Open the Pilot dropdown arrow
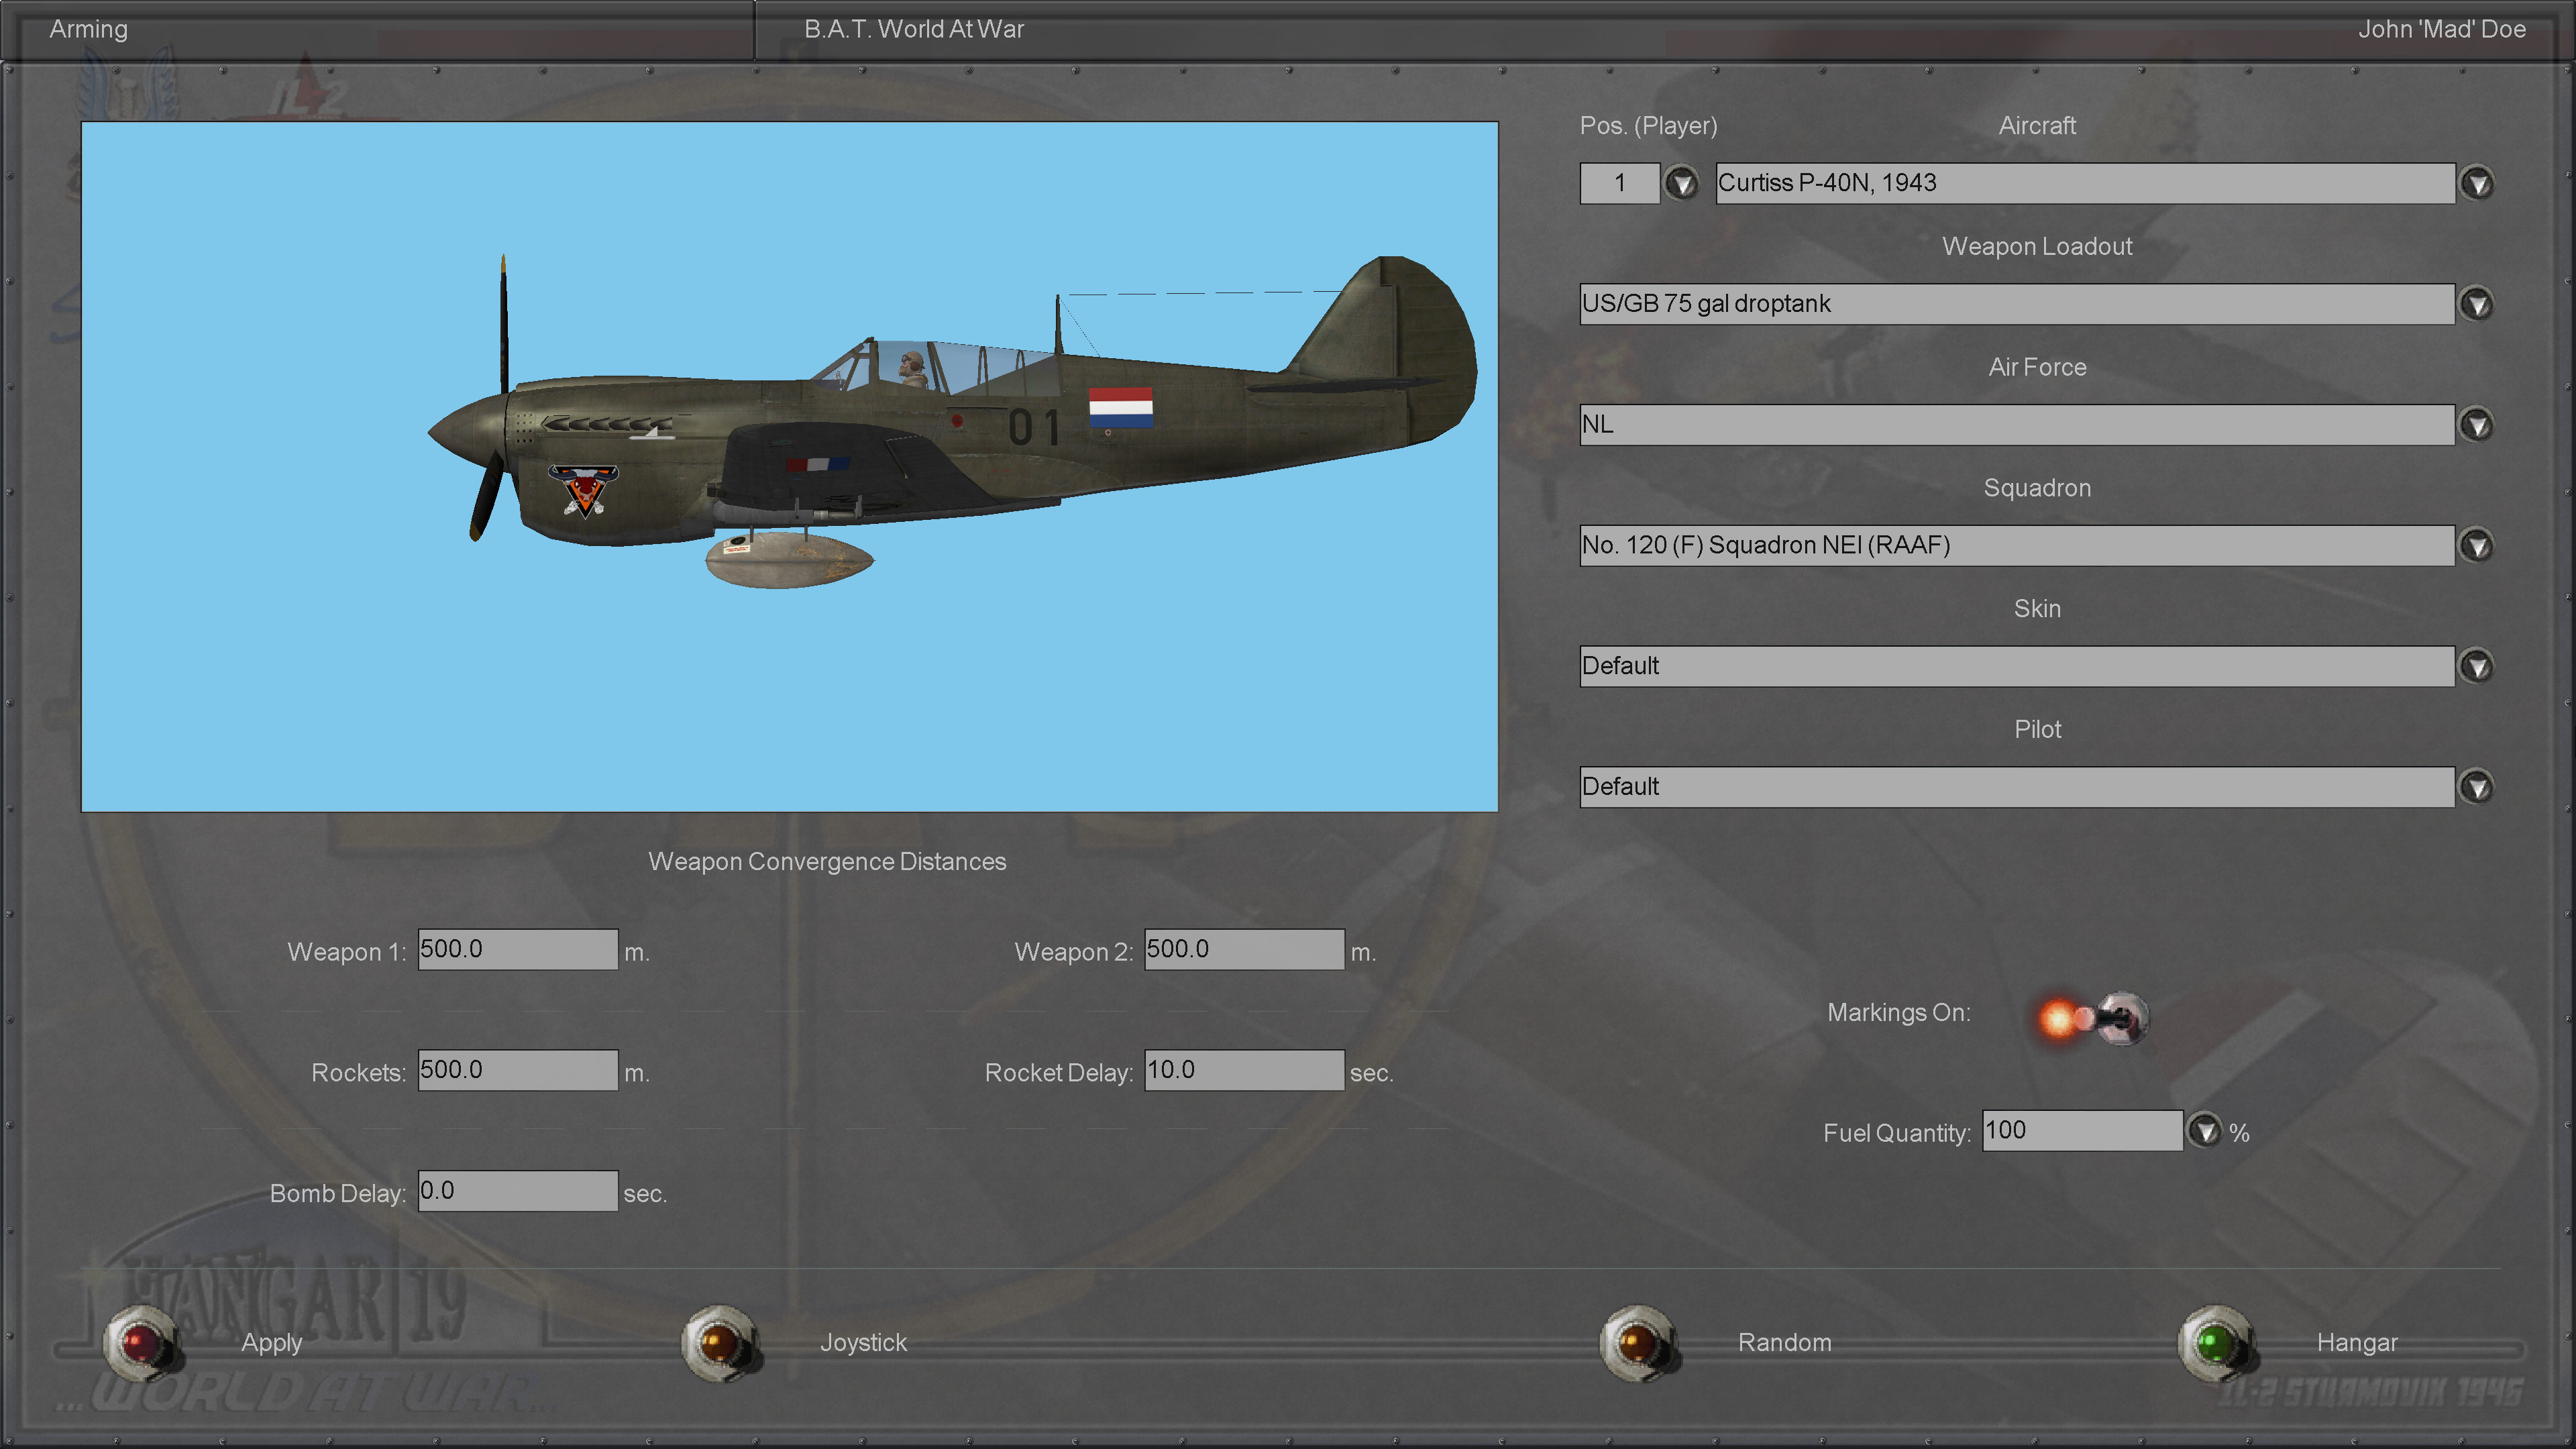 coord(2476,787)
